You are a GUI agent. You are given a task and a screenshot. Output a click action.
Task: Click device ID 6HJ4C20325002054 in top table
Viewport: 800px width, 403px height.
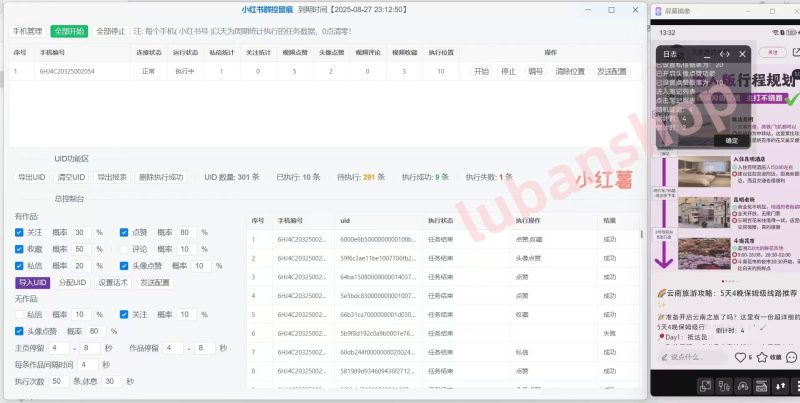[x=67, y=72]
